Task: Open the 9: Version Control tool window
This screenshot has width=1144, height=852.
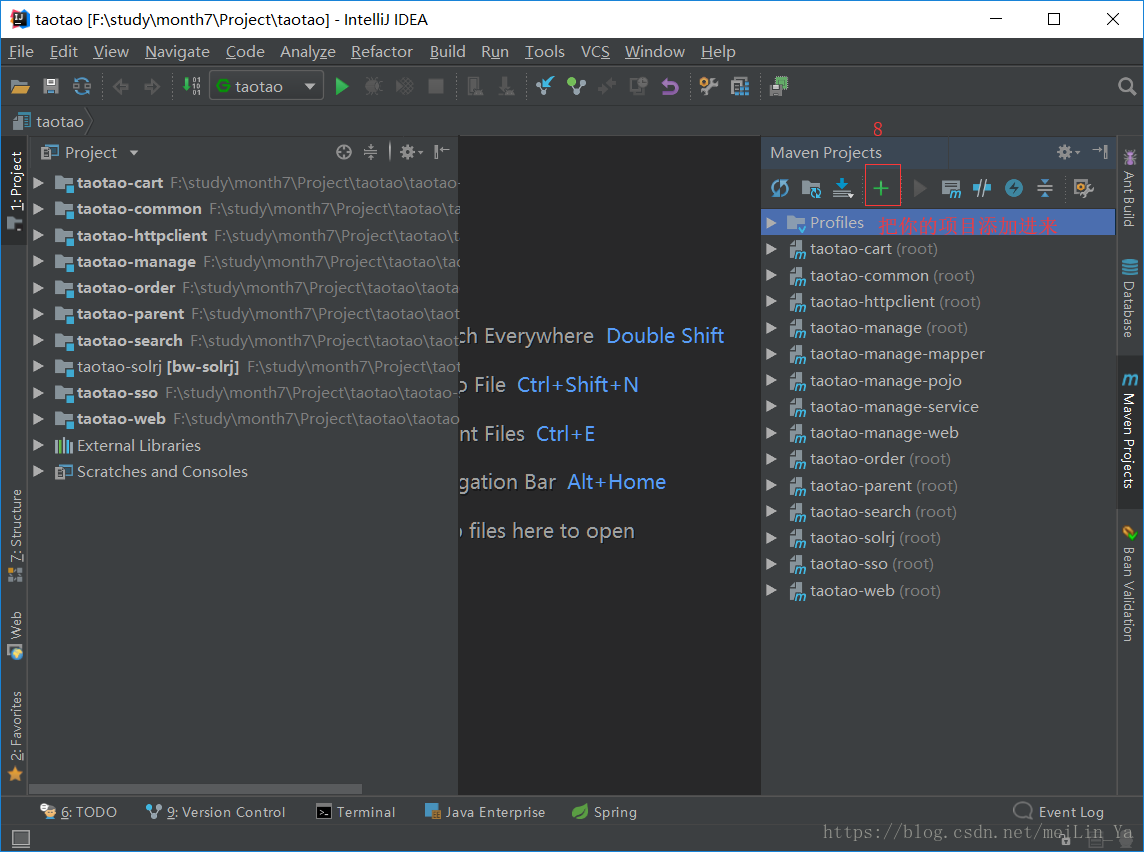Action: coord(215,812)
